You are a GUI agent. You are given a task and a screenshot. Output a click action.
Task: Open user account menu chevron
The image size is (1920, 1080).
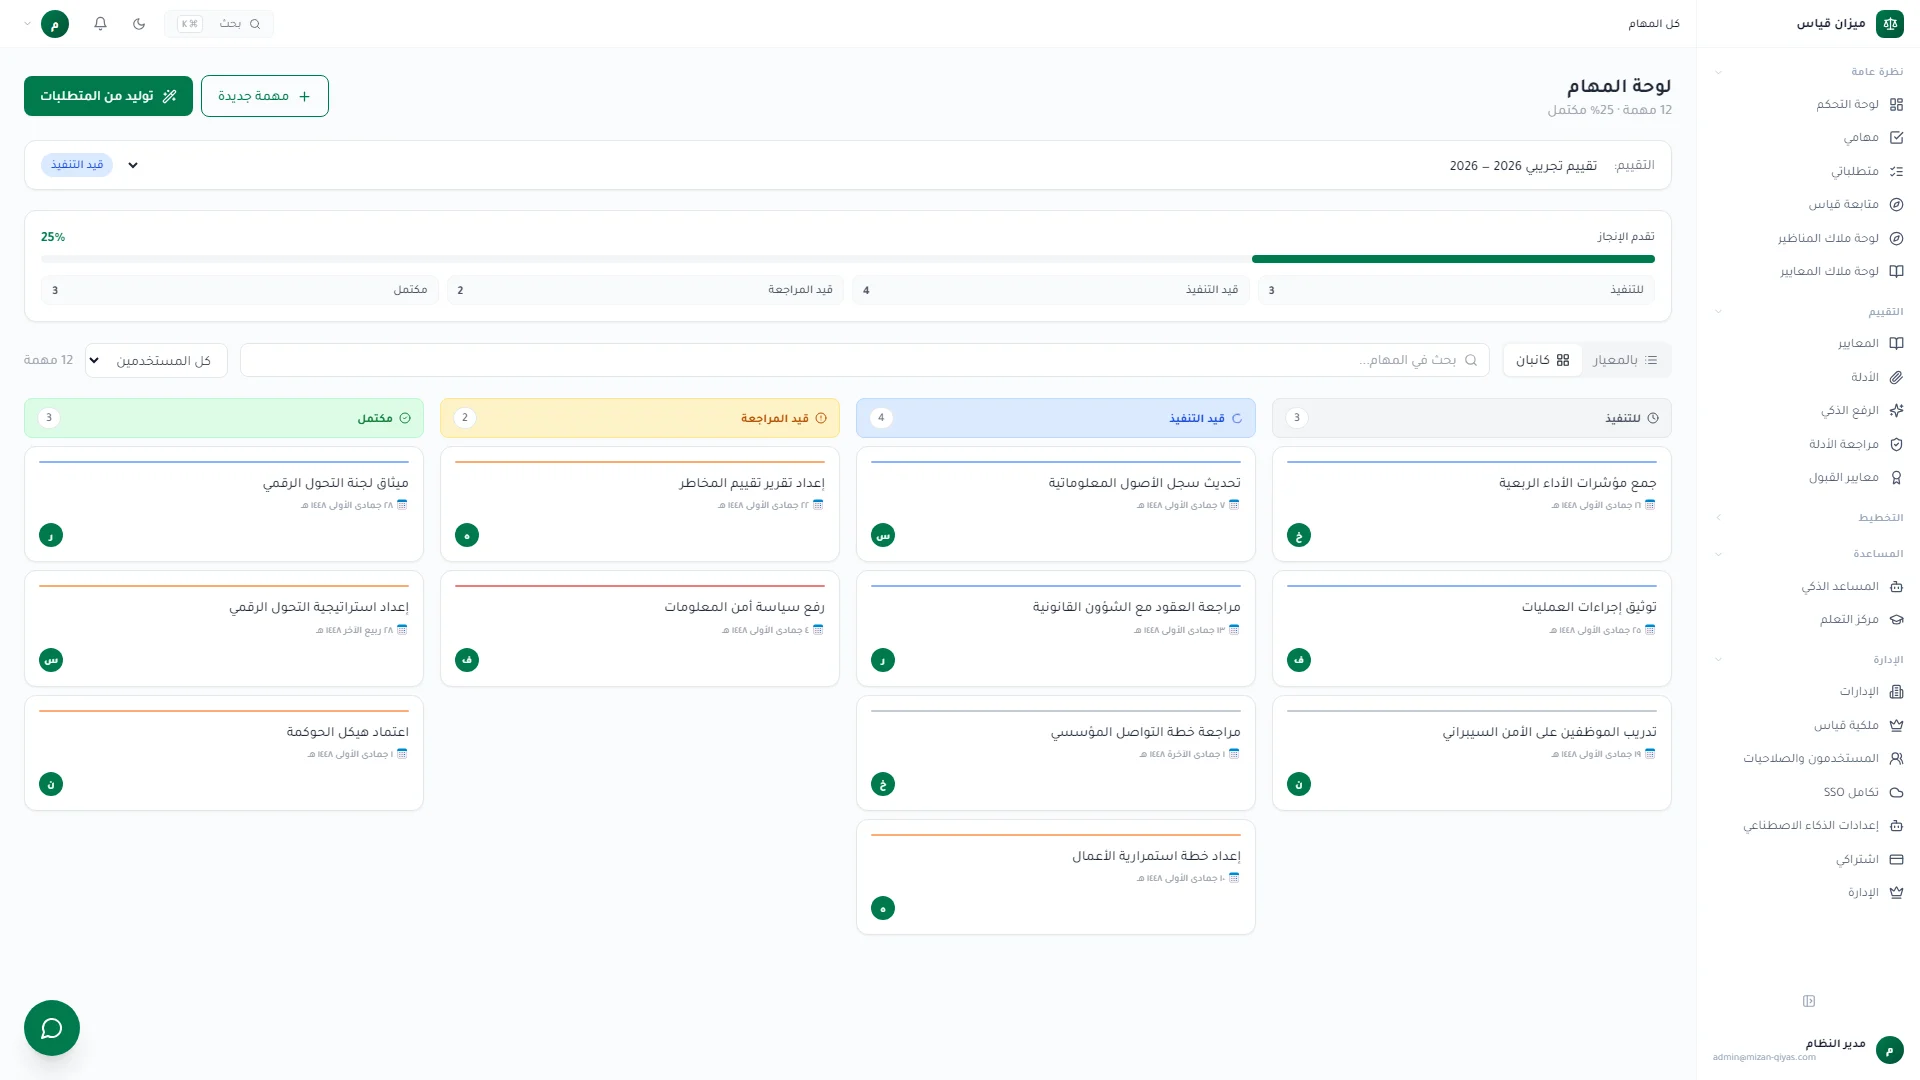click(27, 23)
